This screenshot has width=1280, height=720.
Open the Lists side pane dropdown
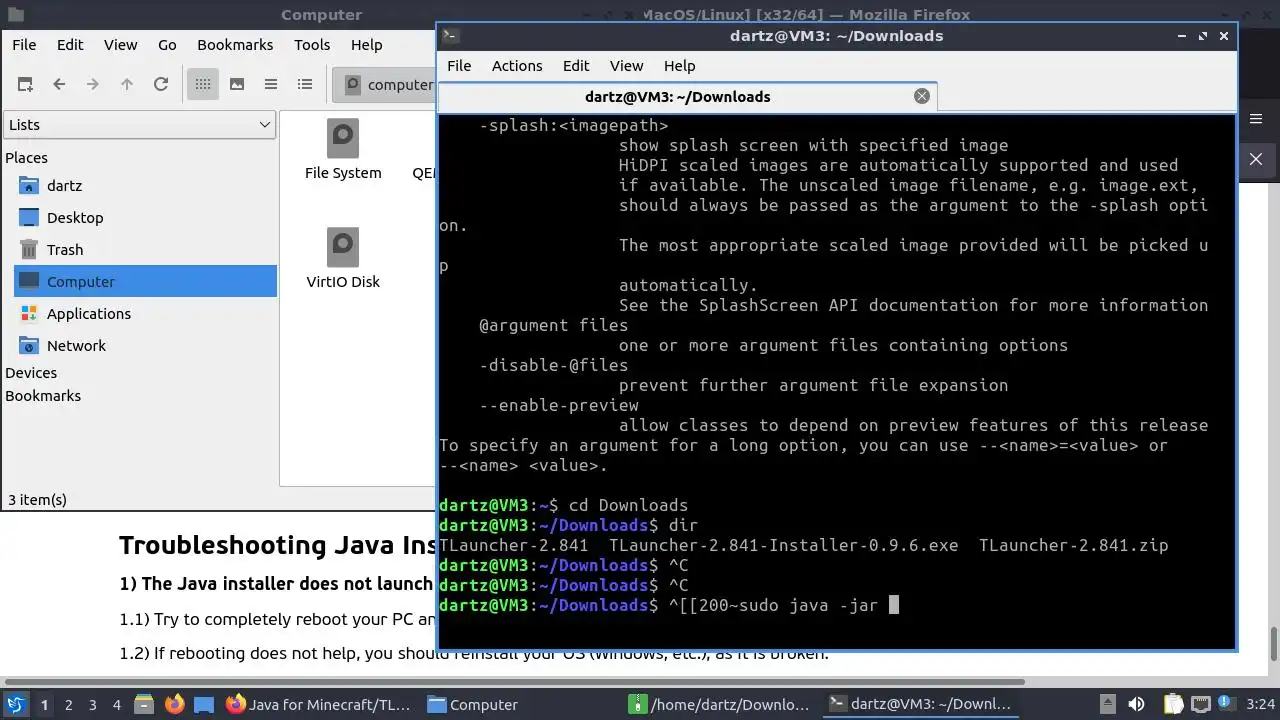coord(139,125)
